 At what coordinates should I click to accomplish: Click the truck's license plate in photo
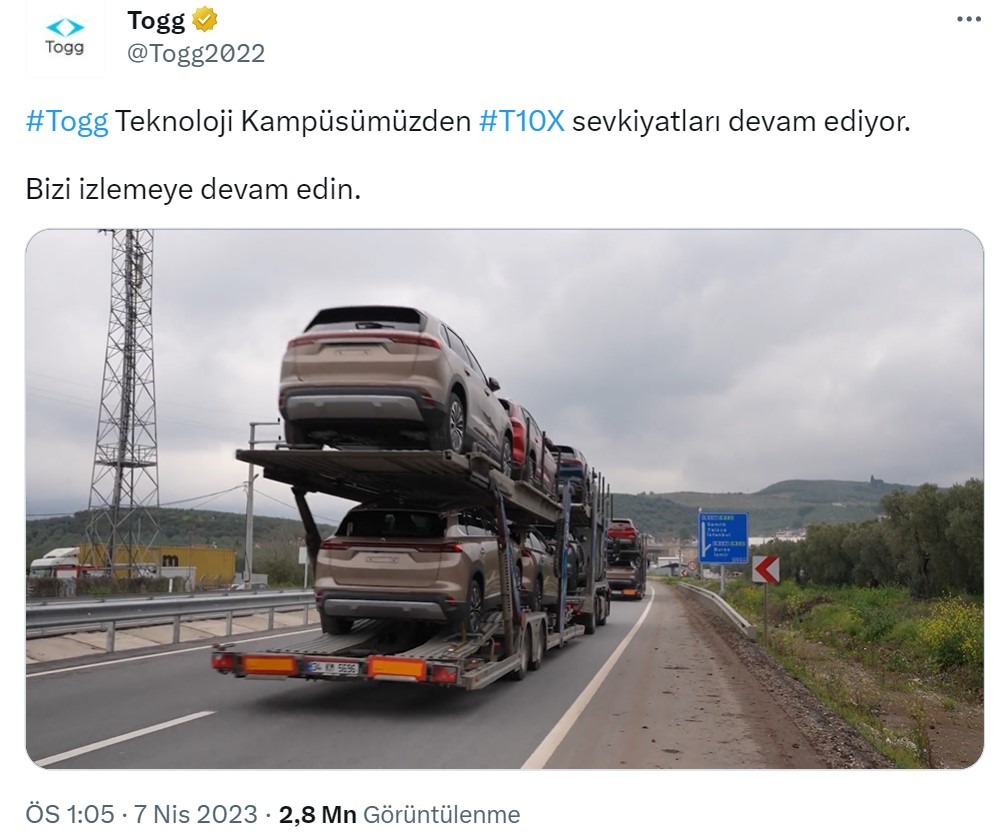point(333,667)
